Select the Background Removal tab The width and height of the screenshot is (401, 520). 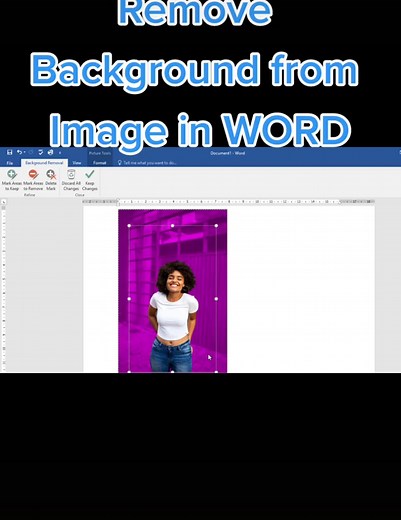pos(44,163)
